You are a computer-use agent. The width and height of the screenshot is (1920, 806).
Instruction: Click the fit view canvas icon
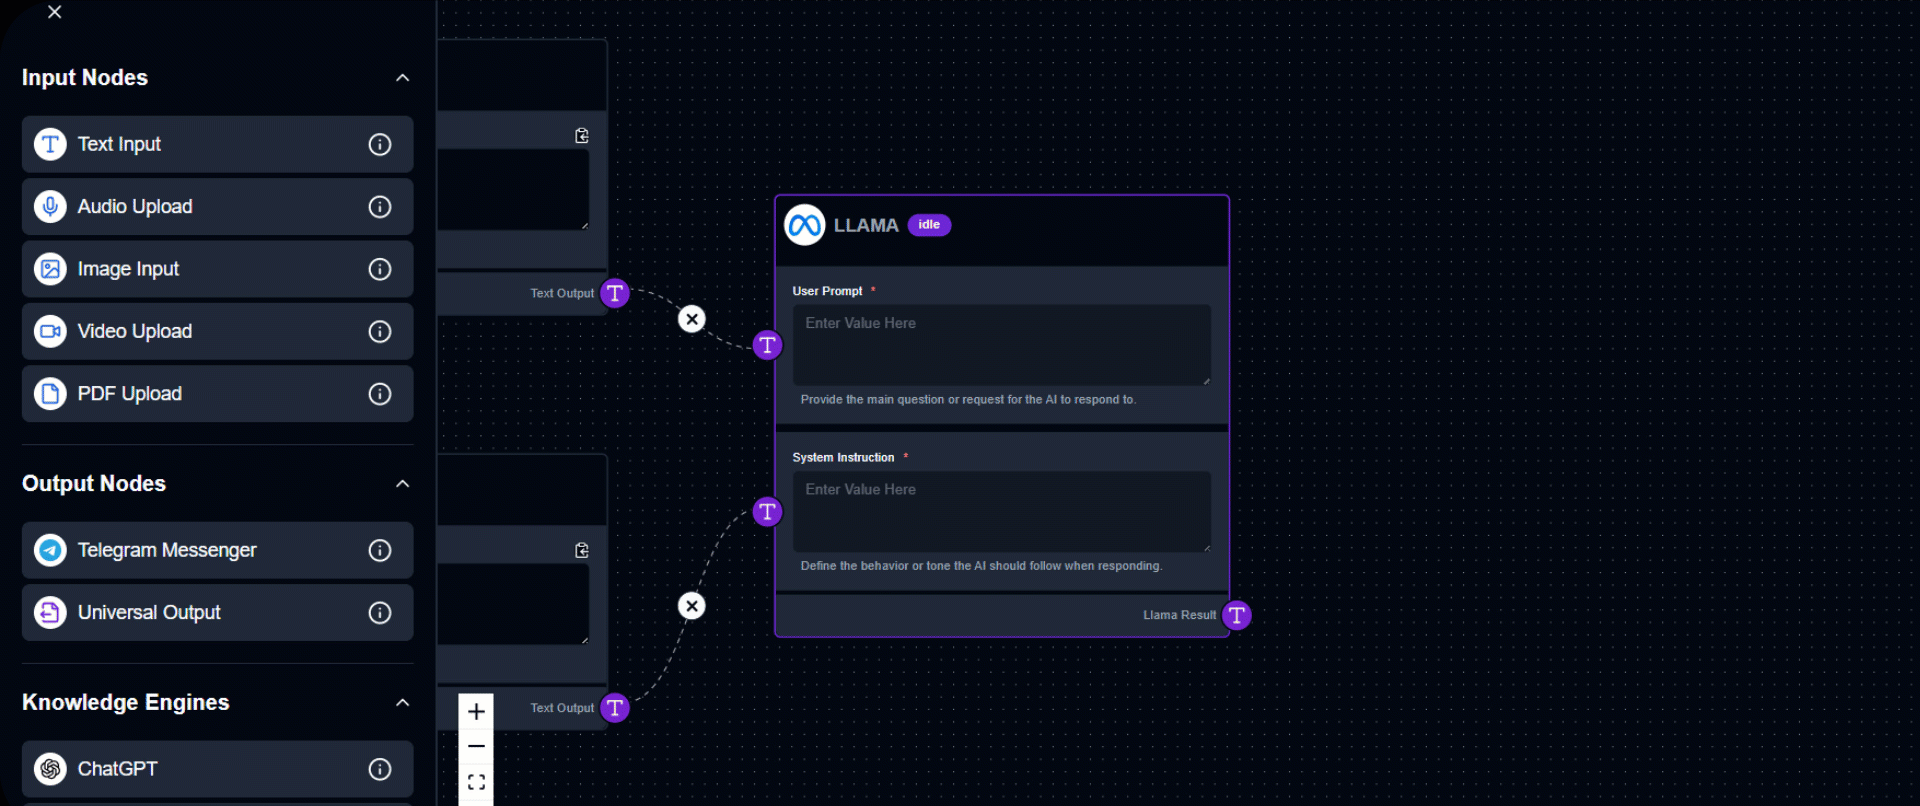(476, 782)
